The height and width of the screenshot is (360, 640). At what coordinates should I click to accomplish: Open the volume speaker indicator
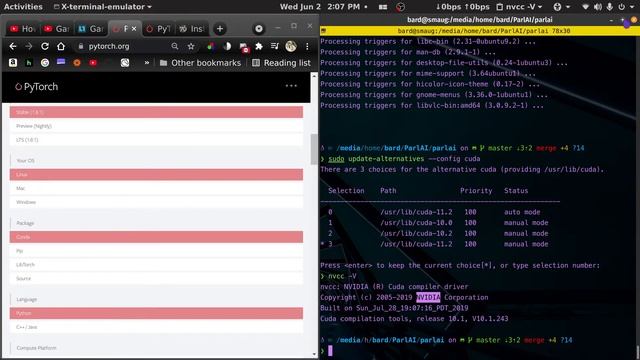[598, 7]
